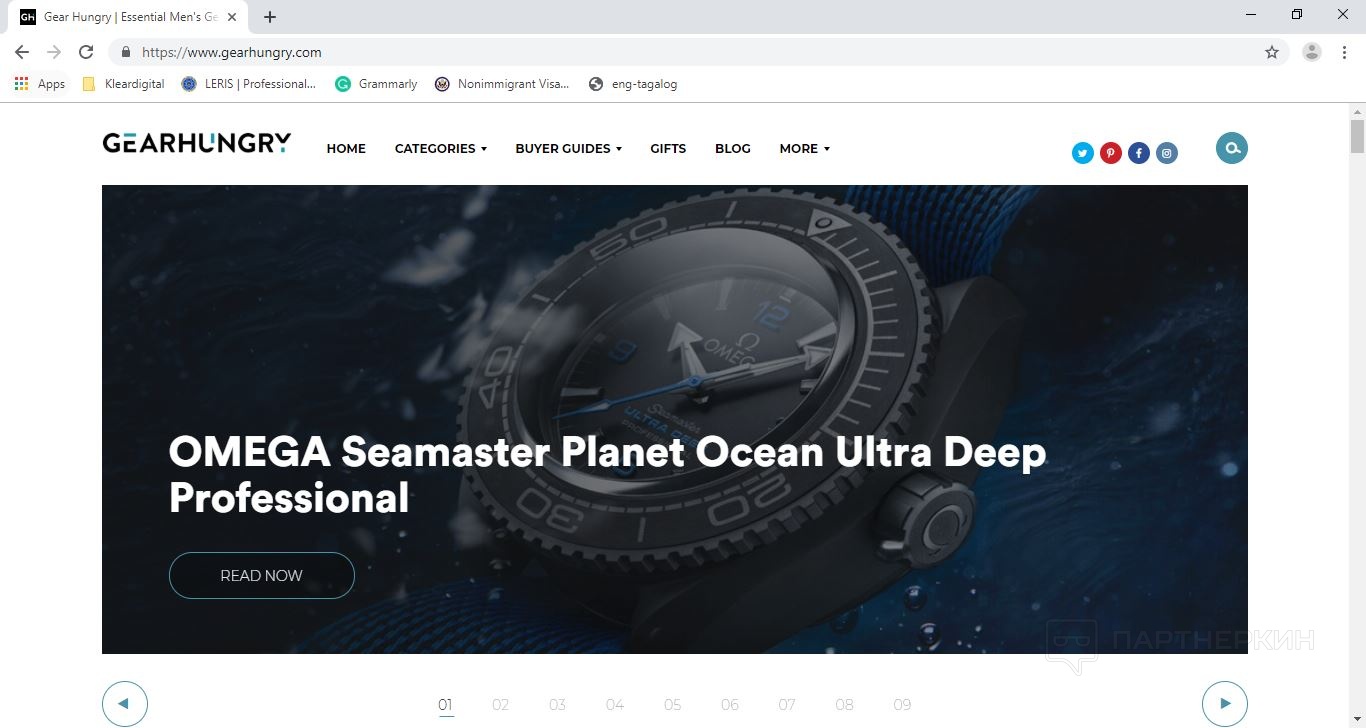Jump to slide indicator 05
Screen dimensions: 1366x728
(673, 705)
